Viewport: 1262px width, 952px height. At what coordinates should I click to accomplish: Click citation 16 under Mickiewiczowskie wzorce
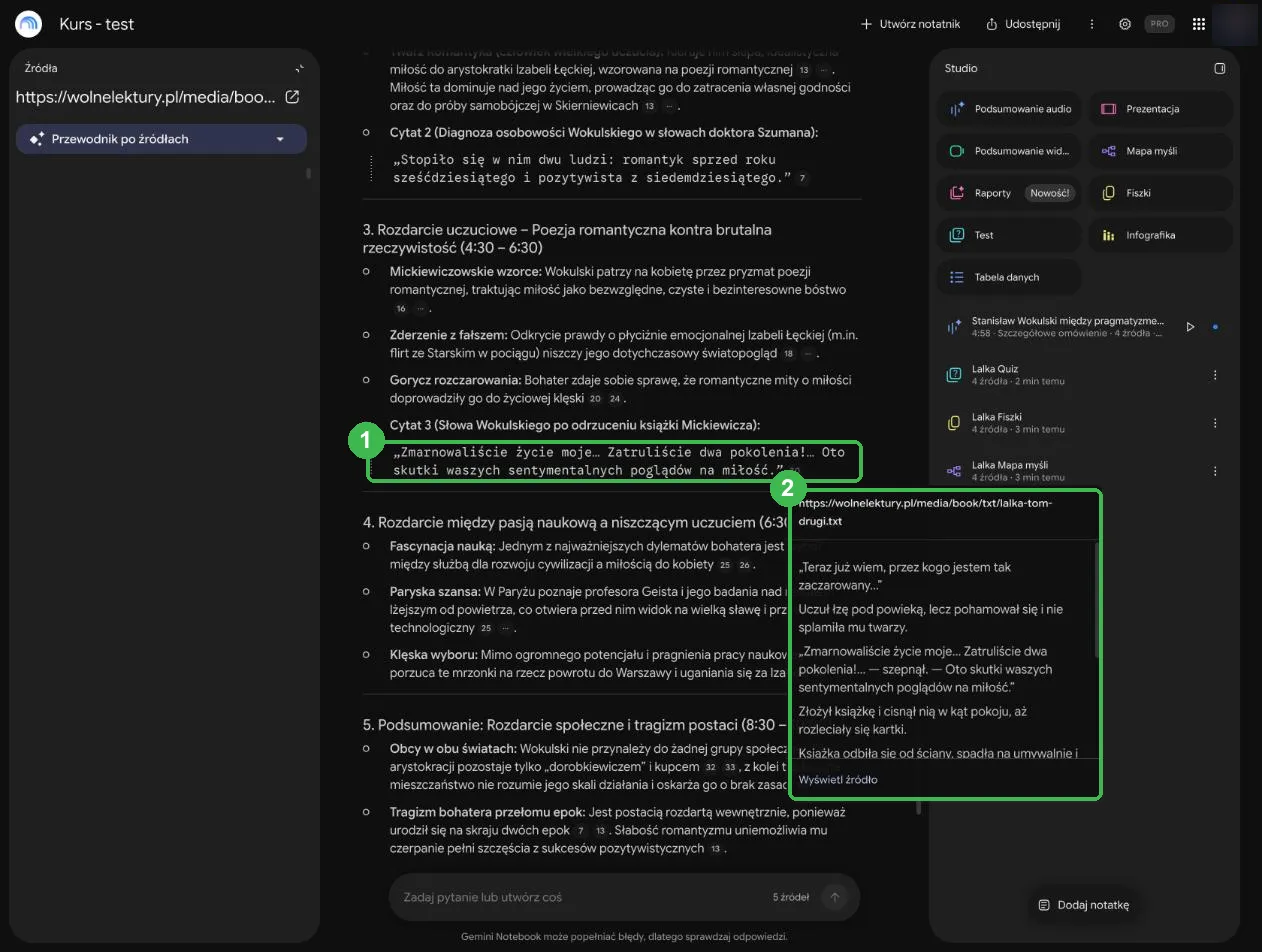tap(401, 309)
